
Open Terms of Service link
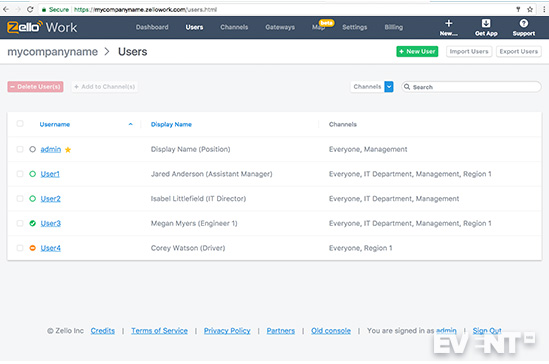pyautogui.click(x=159, y=331)
